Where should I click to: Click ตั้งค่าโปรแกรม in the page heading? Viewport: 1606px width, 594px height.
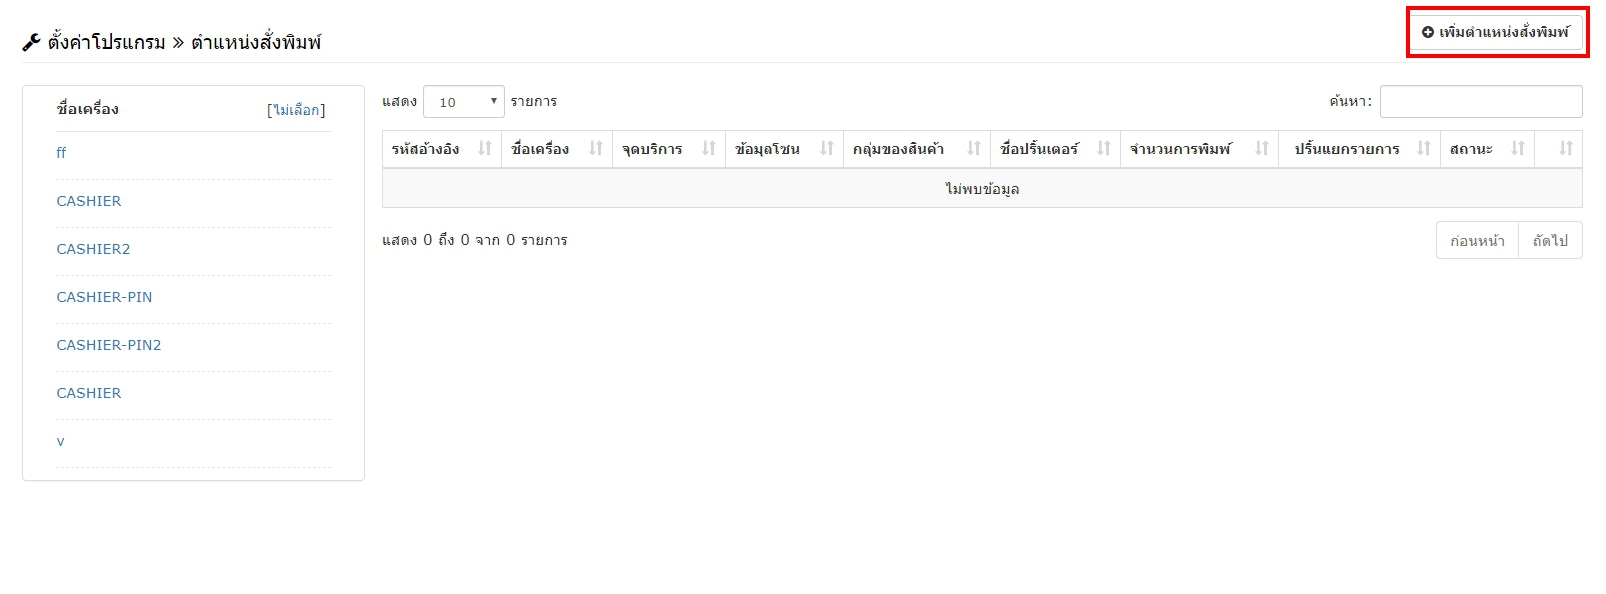coord(106,43)
